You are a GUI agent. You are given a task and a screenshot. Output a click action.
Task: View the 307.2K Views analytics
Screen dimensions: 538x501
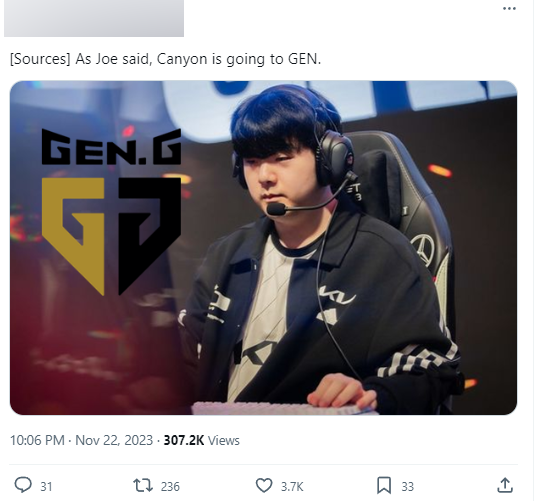[201, 440]
